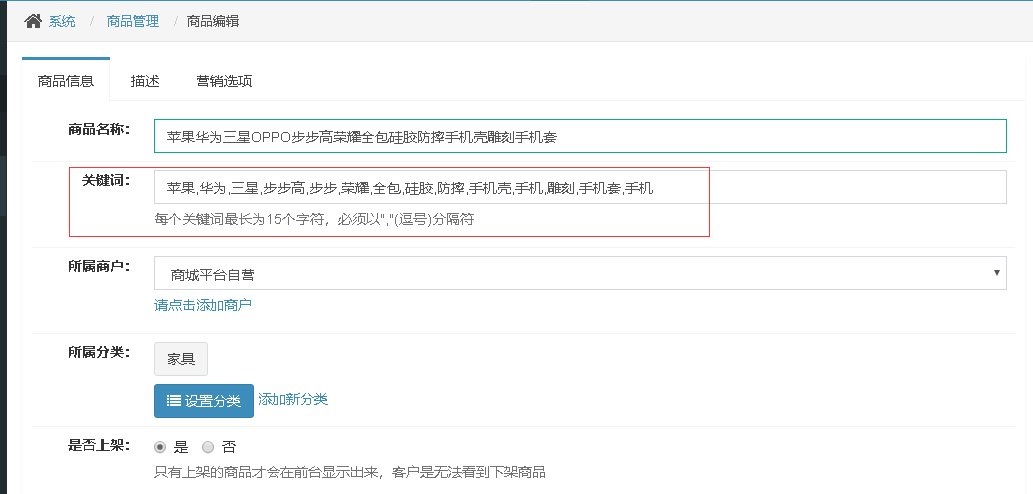The image size is (1033, 494).
Task: Open the 营销选项 tab
Action: point(224,81)
